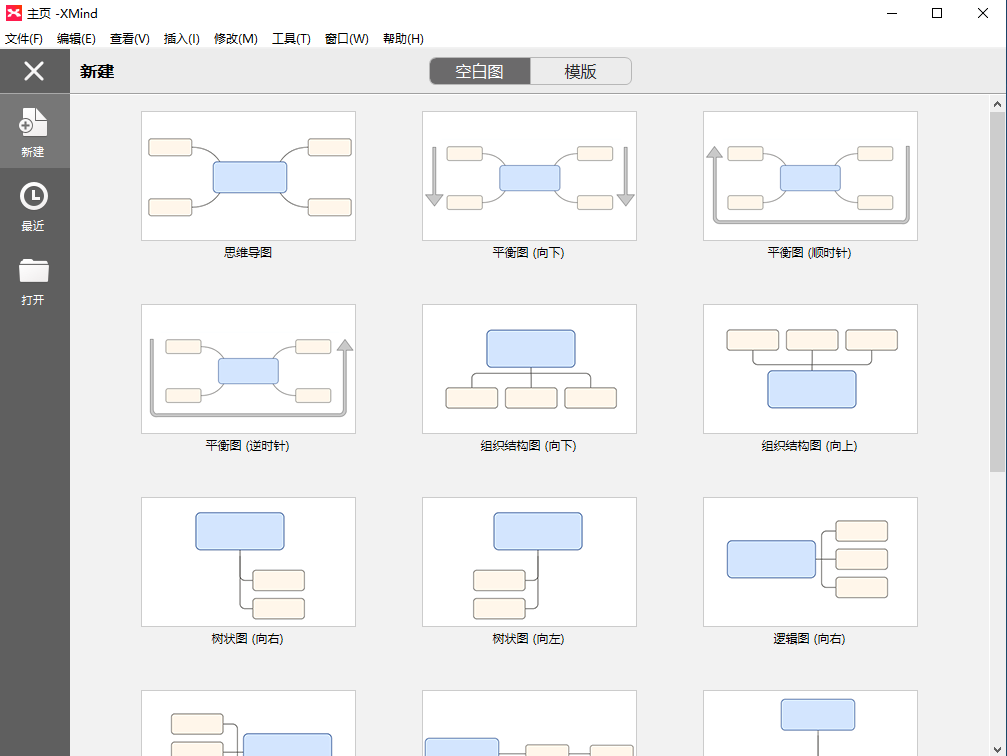Open the 插入(I) menu
This screenshot has height=756, width=1007.
181,39
